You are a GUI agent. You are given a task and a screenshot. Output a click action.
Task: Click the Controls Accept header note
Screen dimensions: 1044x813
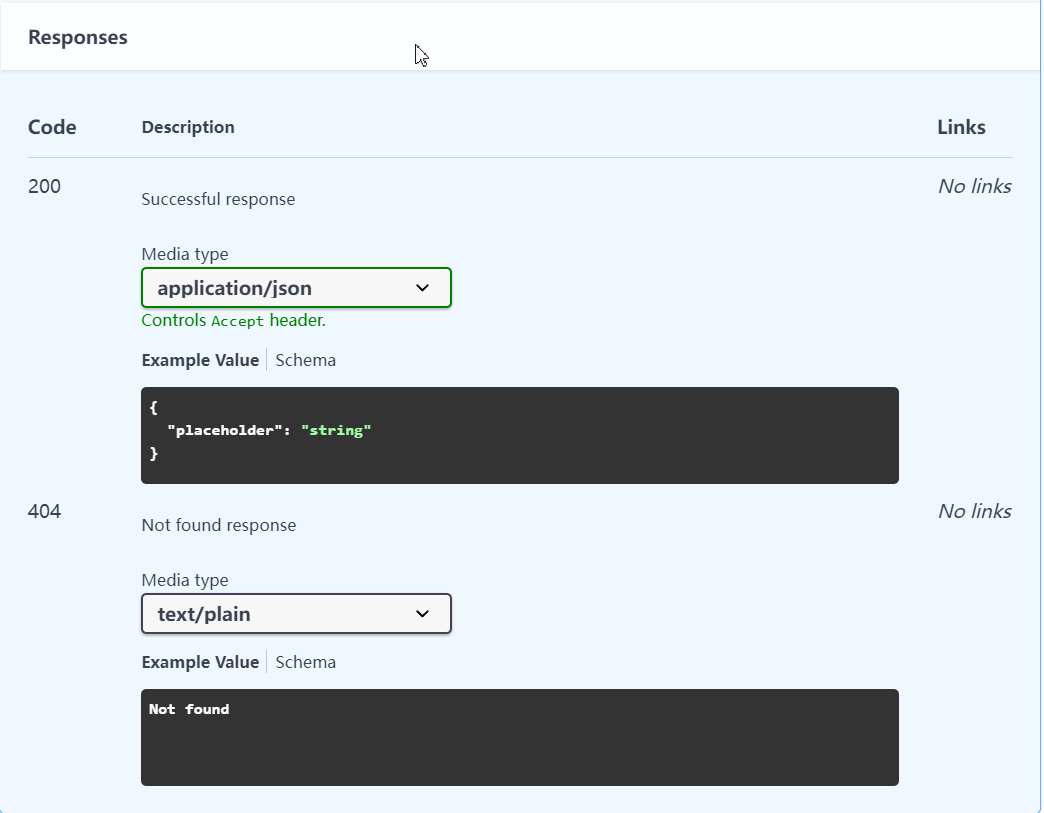[234, 320]
